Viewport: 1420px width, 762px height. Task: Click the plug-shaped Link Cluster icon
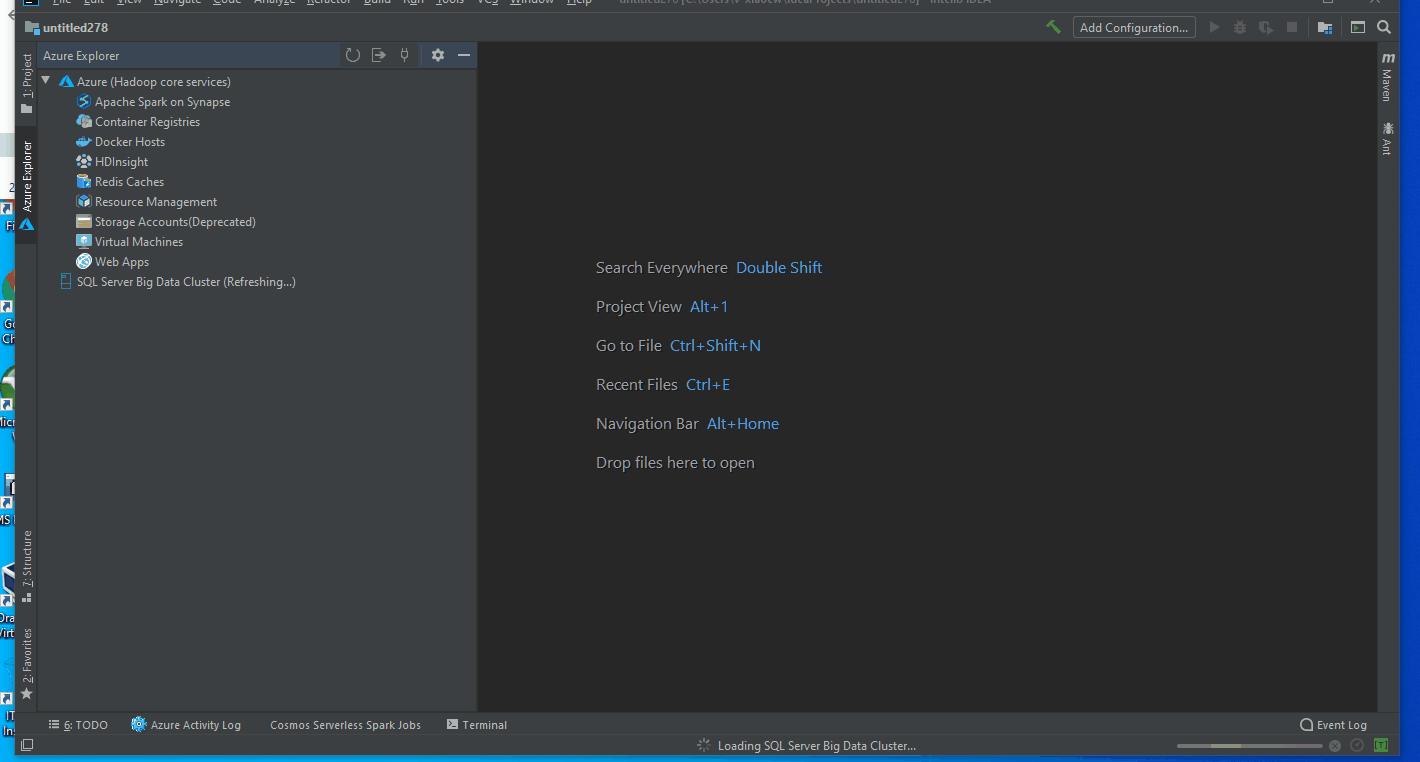[x=404, y=55]
